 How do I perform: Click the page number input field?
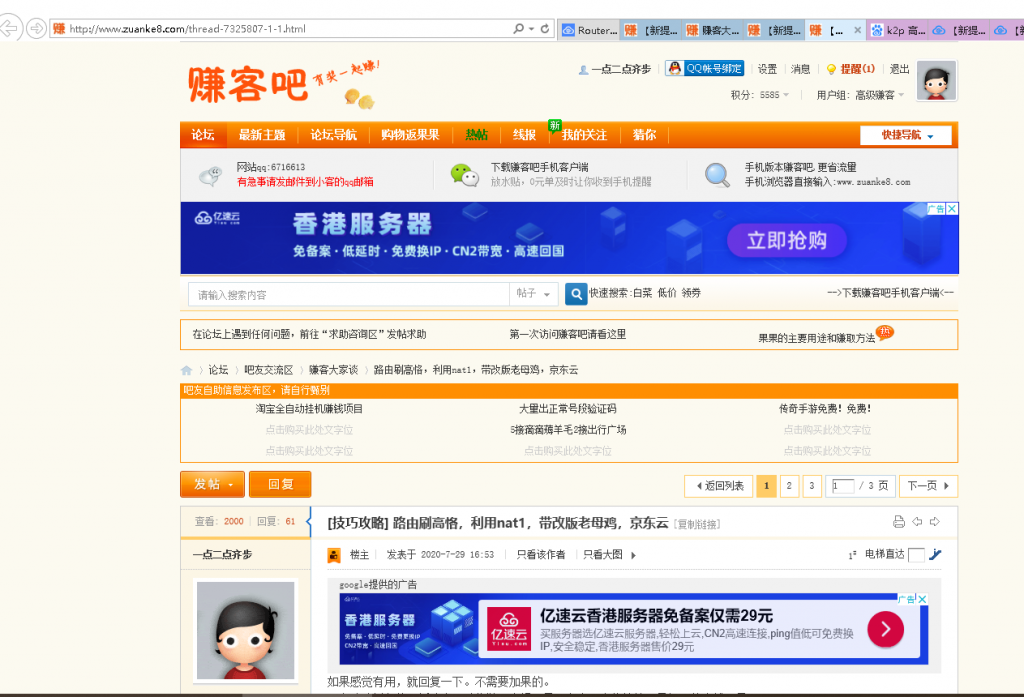pyautogui.click(x=842, y=486)
